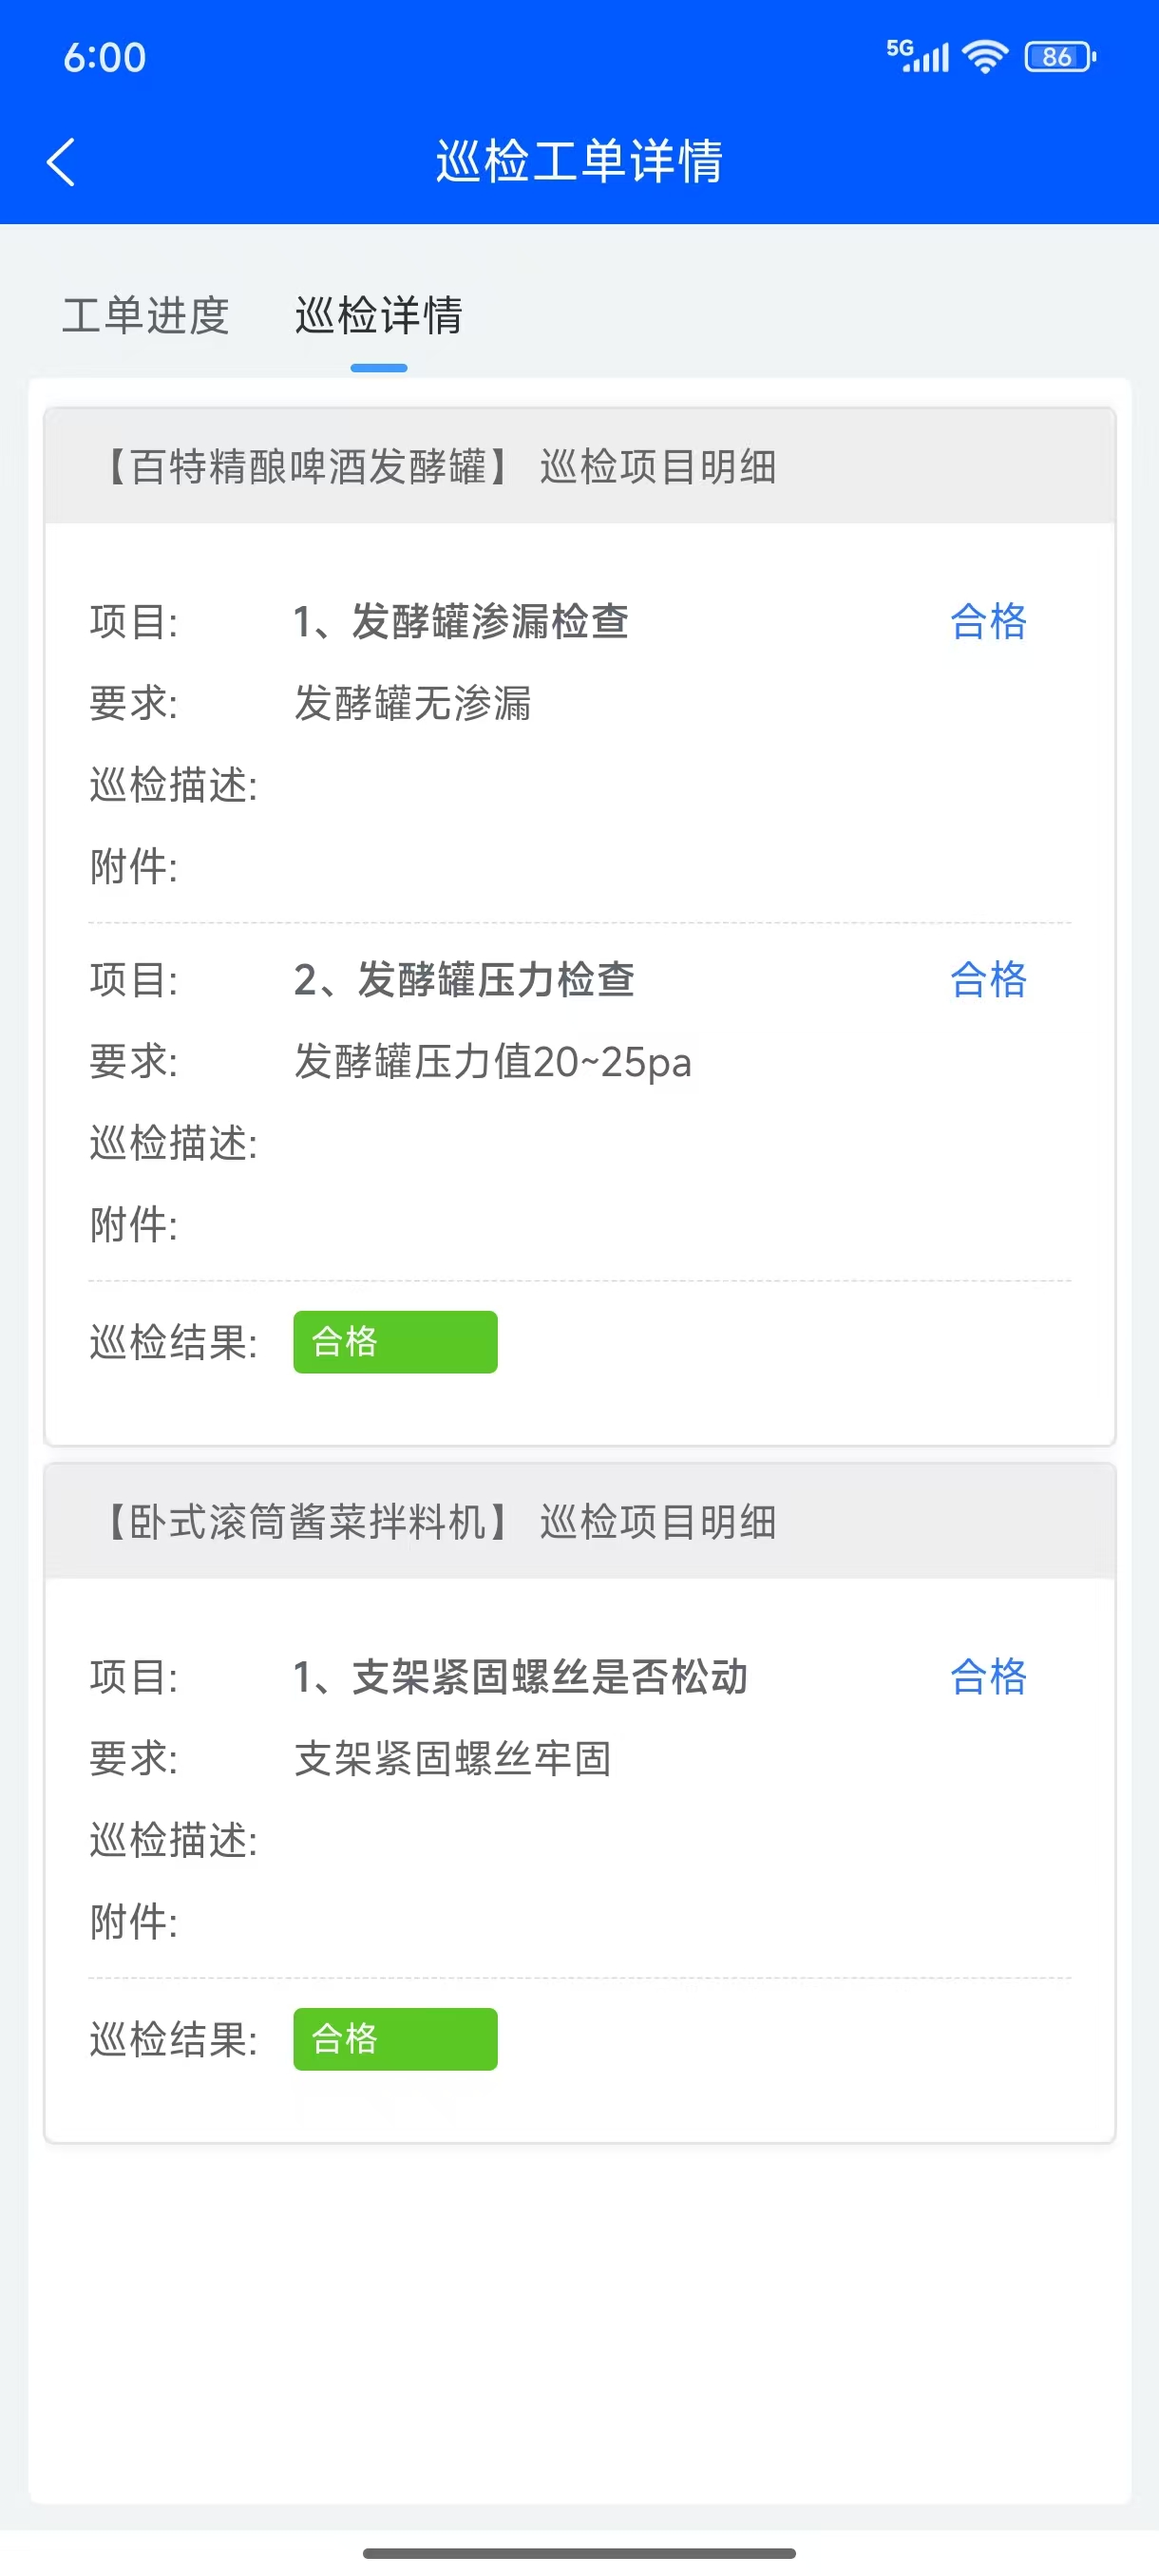
Task: Switch to the 工单进度 tab
Action: click(146, 316)
